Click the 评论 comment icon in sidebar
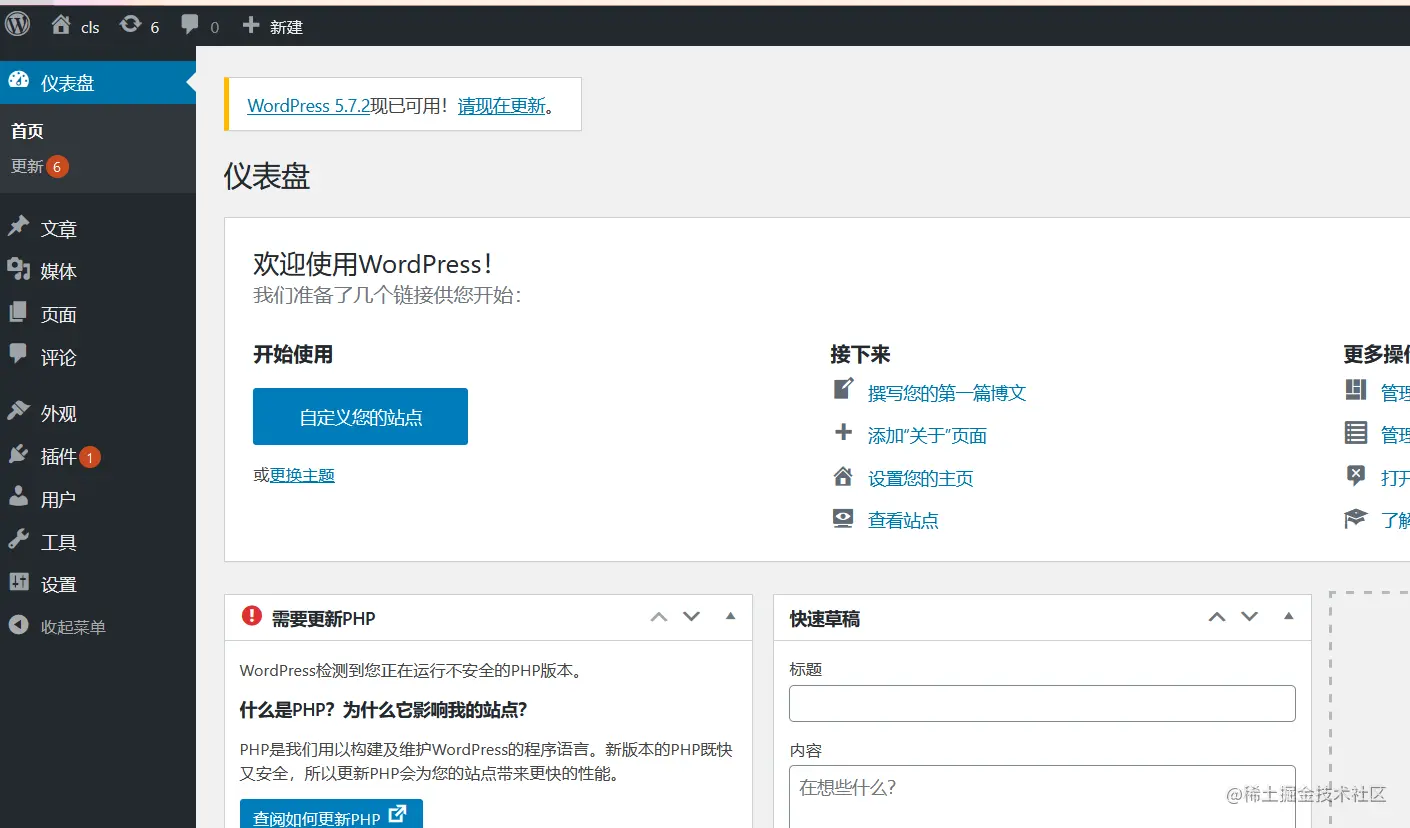 (18, 355)
